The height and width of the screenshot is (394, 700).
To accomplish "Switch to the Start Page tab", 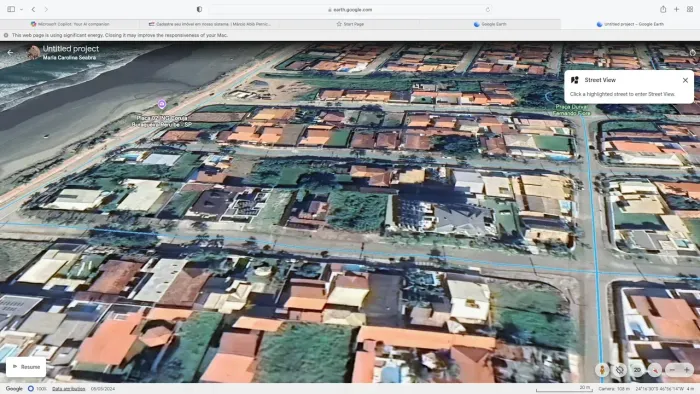I will click(350, 24).
